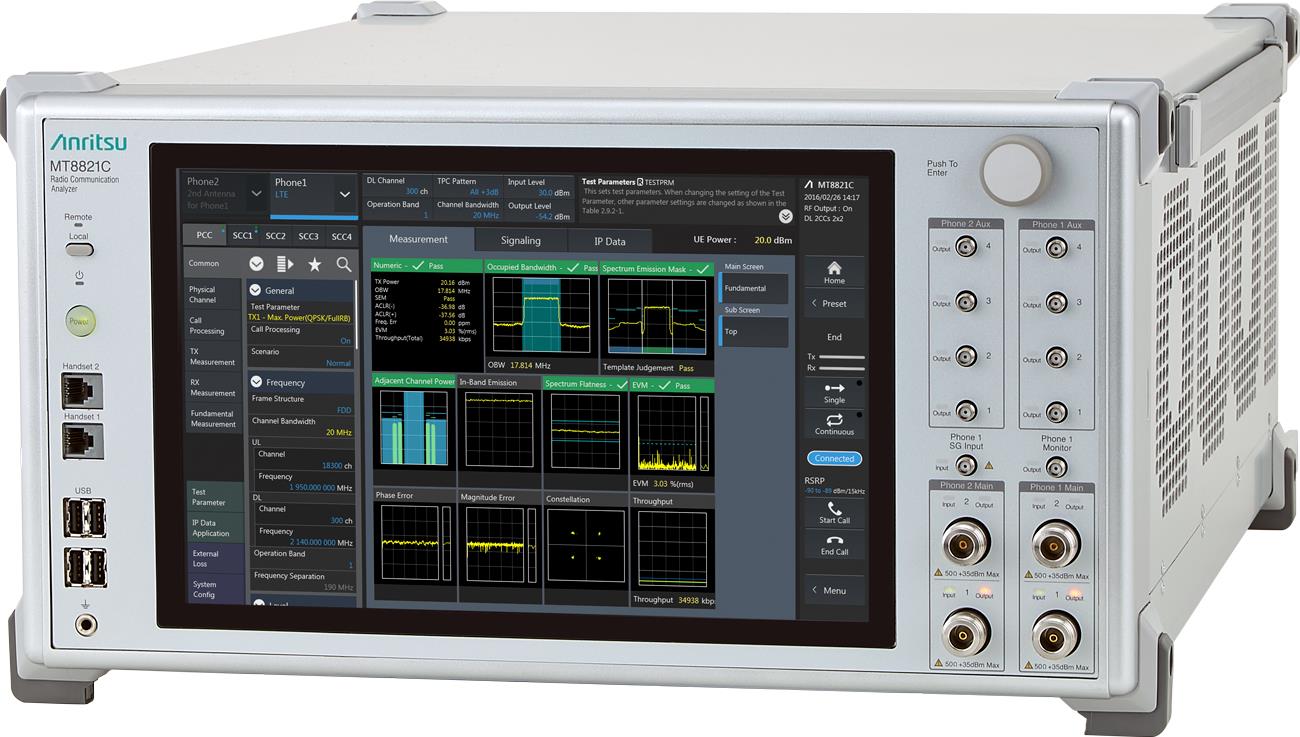
Task: Start Continuous measurement mode
Action: pyautogui.click(x=833, y=424)
